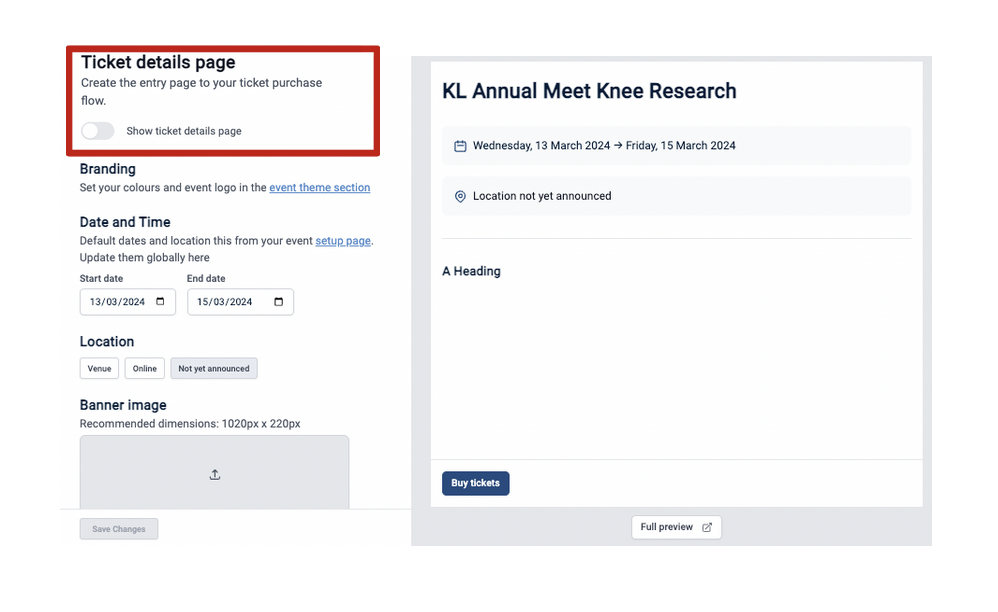Click the End date input showing 15/03/2024

(x=233, y=301)
